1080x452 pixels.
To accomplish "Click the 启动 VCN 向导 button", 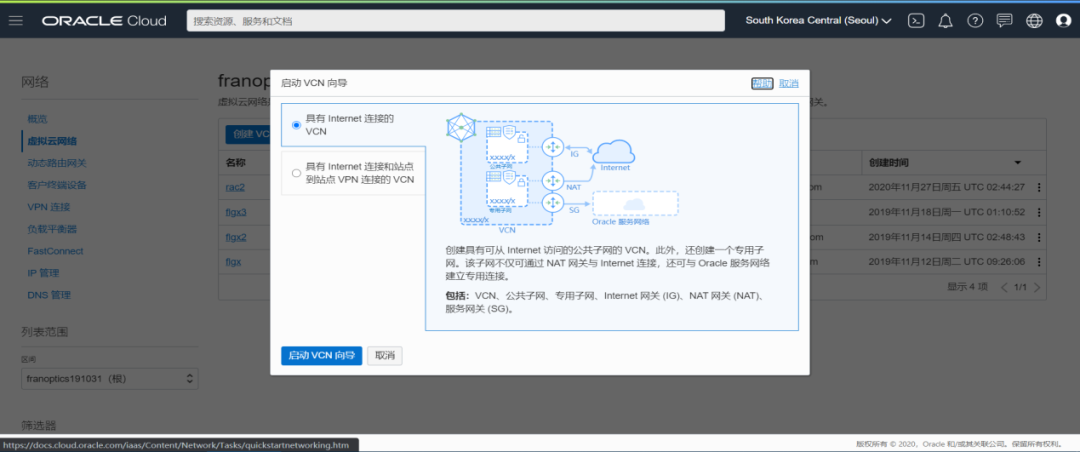I will coord(322,356).
